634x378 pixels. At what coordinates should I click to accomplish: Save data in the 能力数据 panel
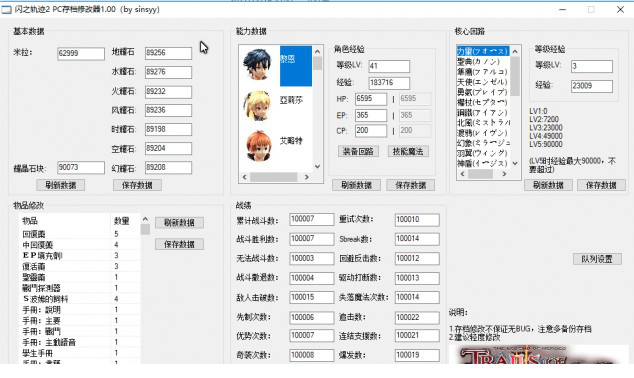pos(410,185)
